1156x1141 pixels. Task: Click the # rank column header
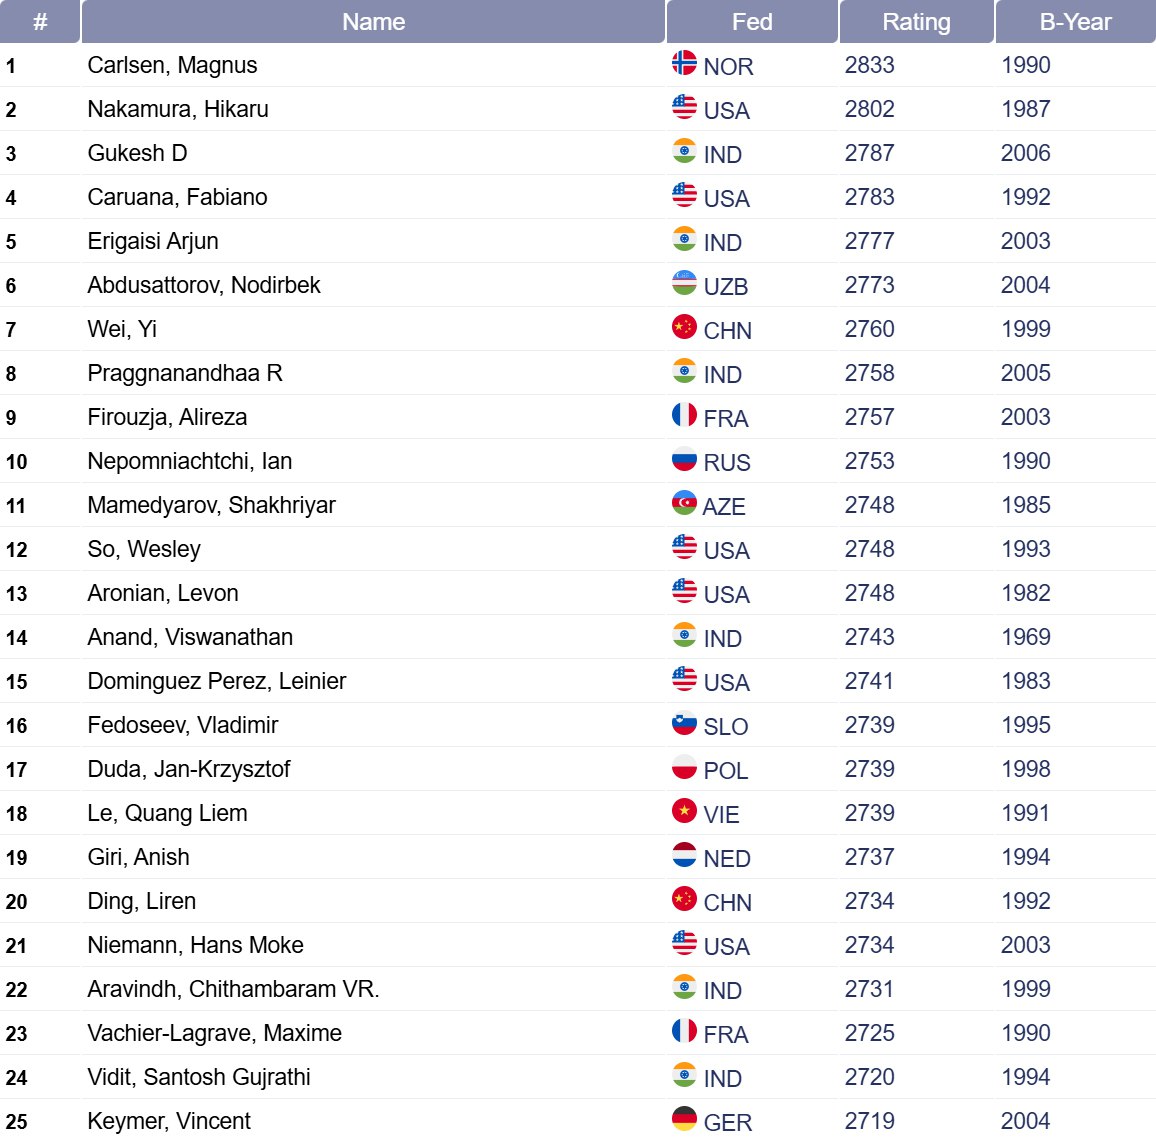tap(40, 22)
